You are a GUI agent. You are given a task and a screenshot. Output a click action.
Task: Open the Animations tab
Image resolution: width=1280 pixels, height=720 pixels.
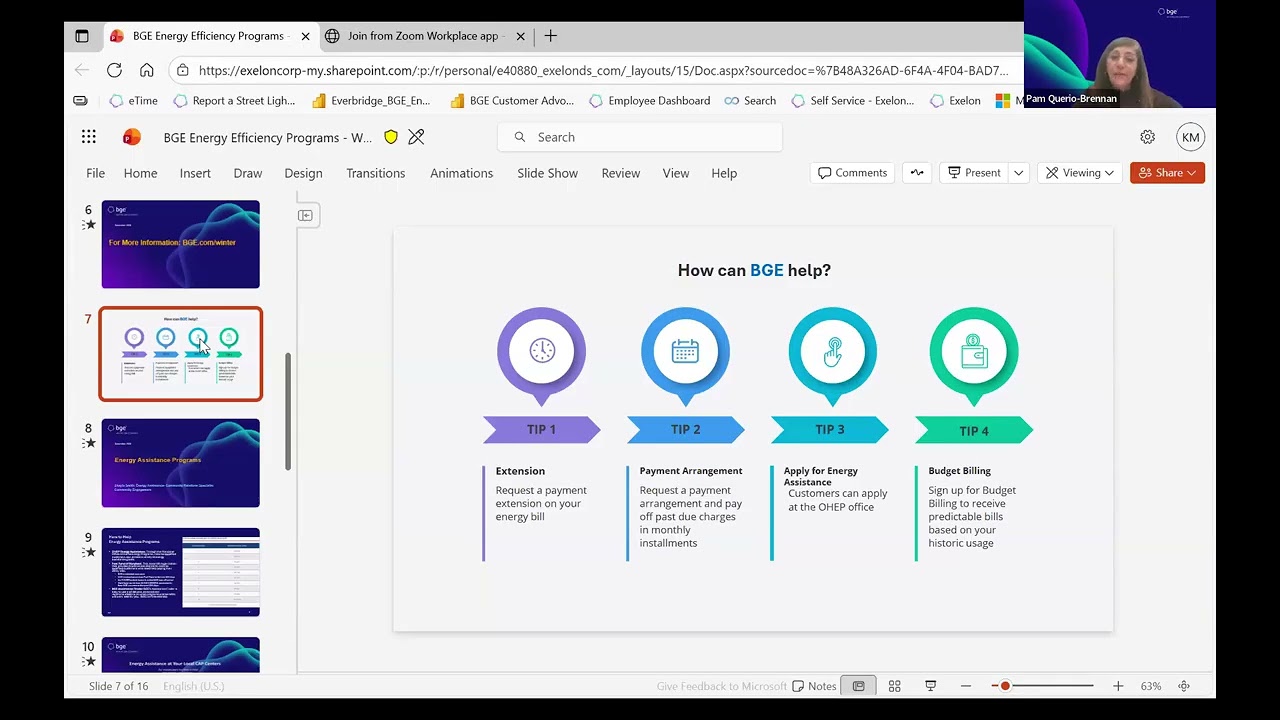point(461,173)
